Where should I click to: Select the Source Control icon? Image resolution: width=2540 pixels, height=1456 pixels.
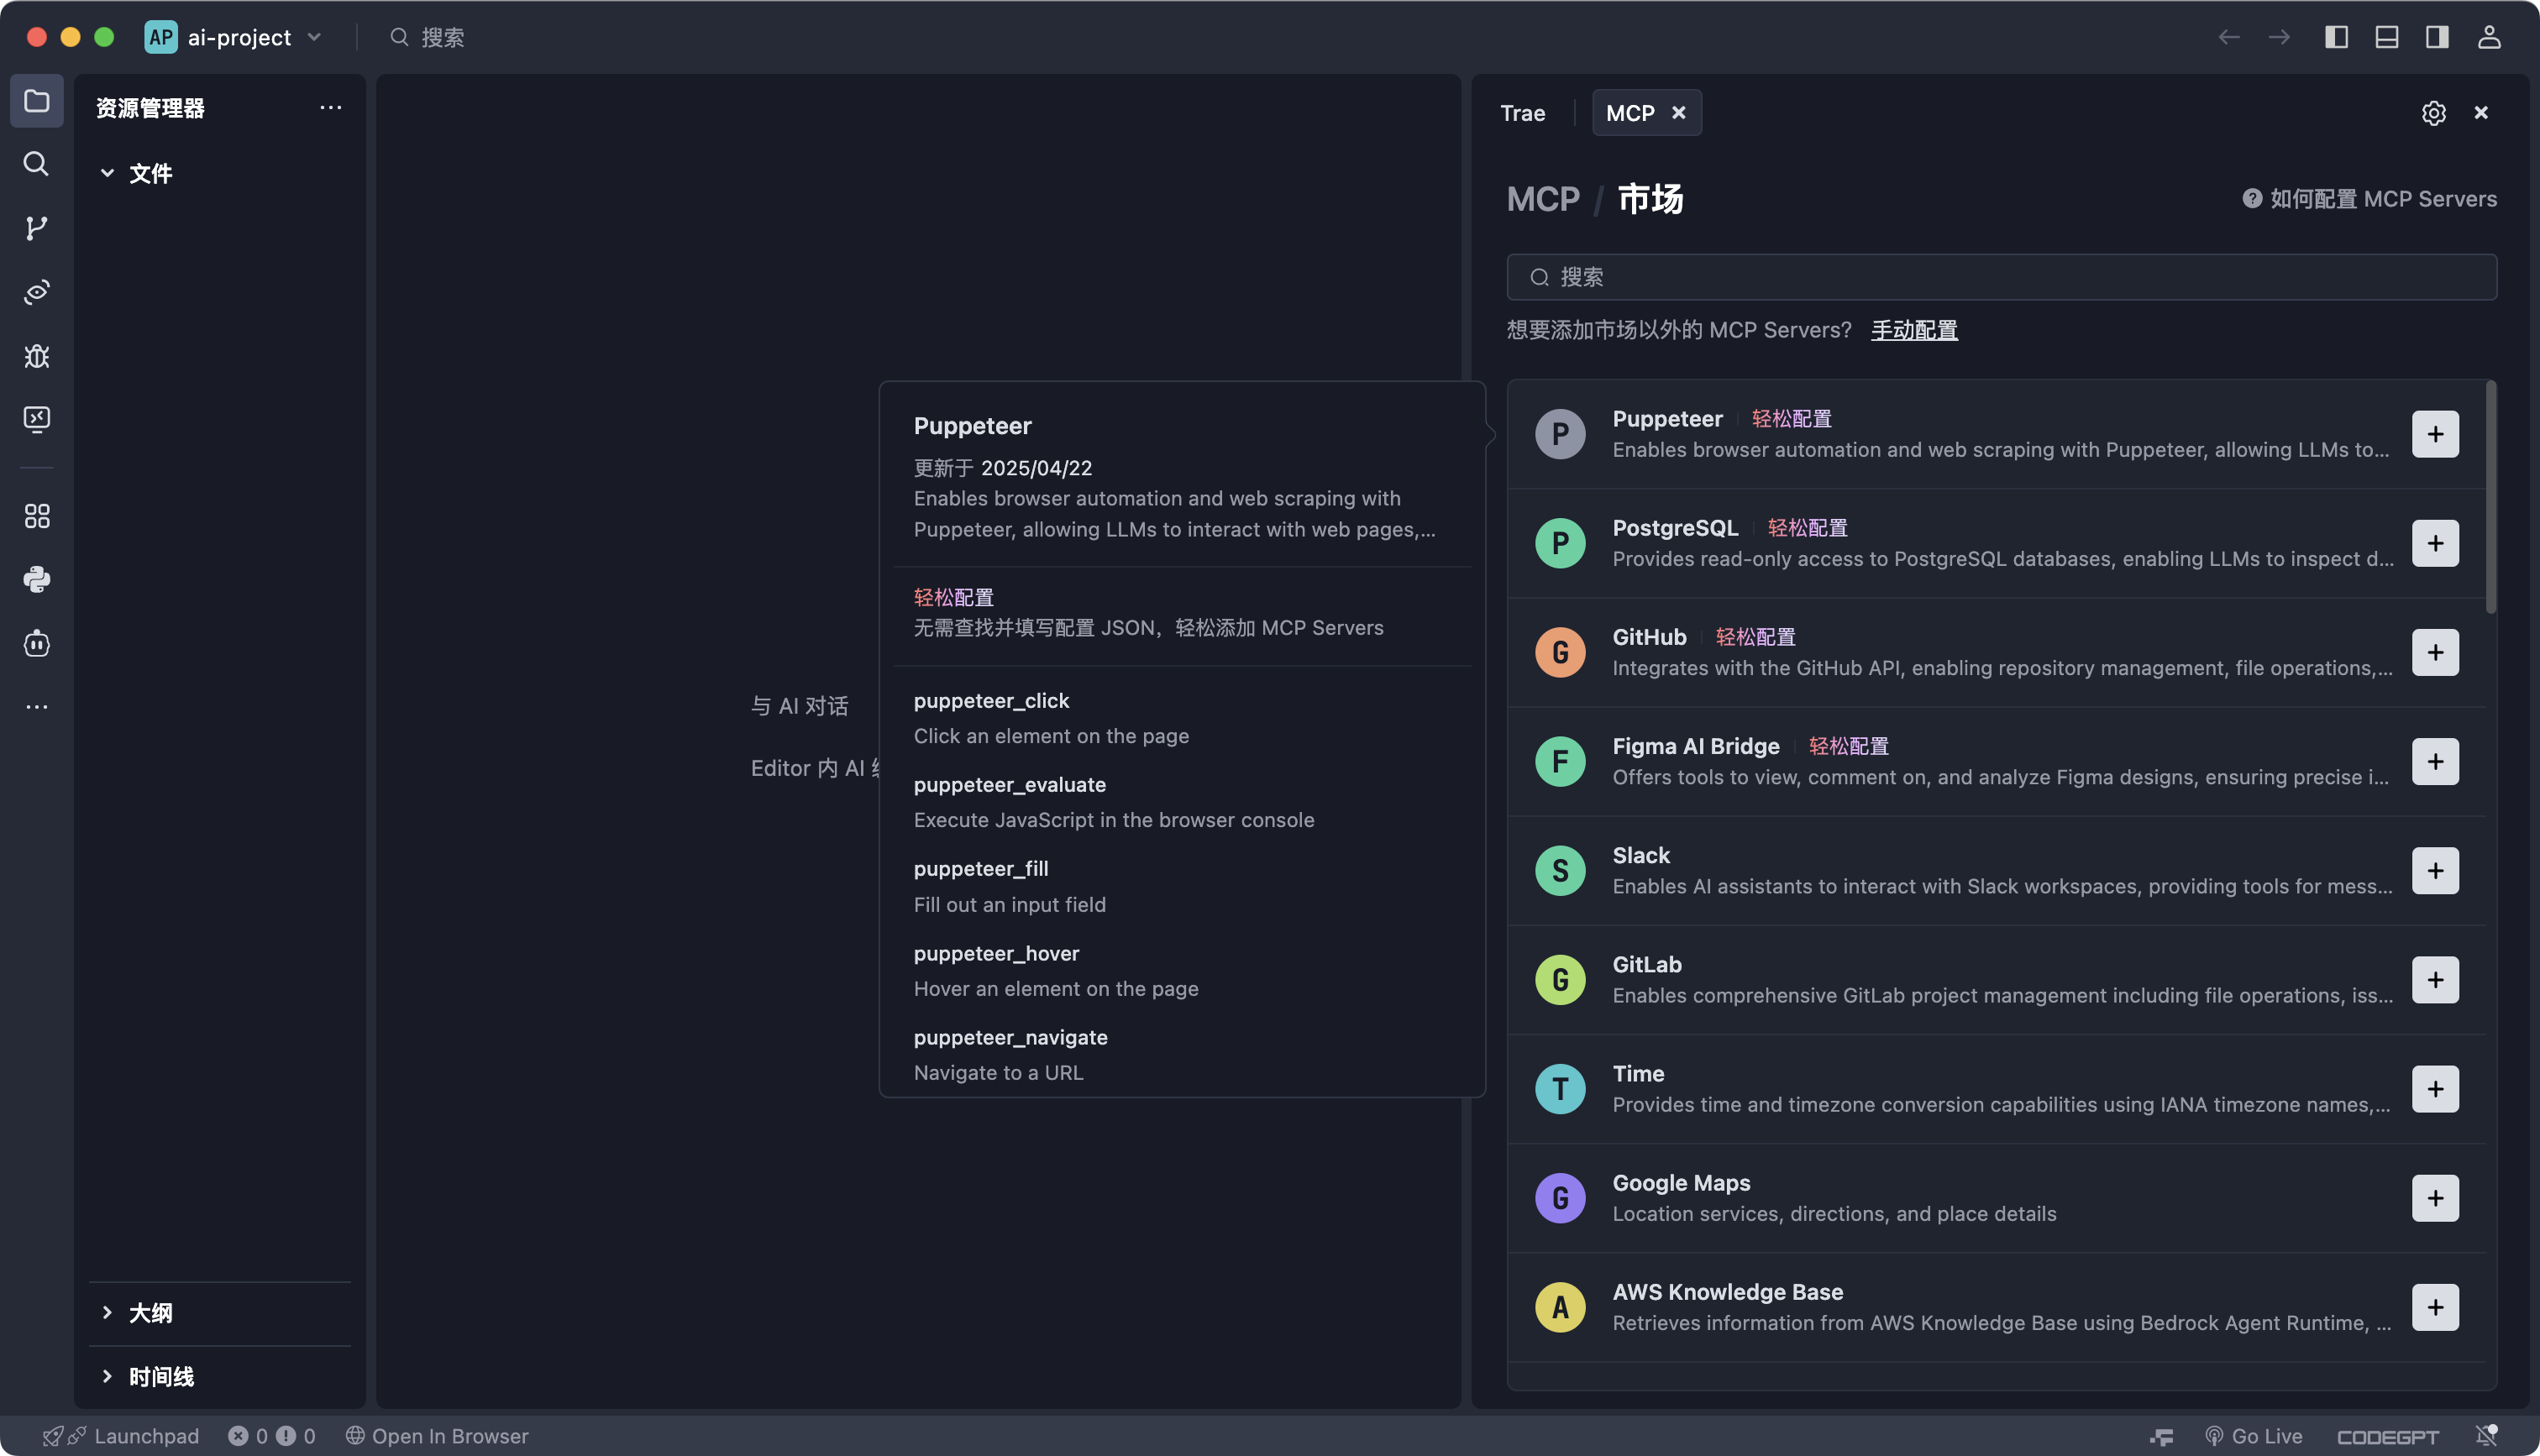[x=37, y=227]
